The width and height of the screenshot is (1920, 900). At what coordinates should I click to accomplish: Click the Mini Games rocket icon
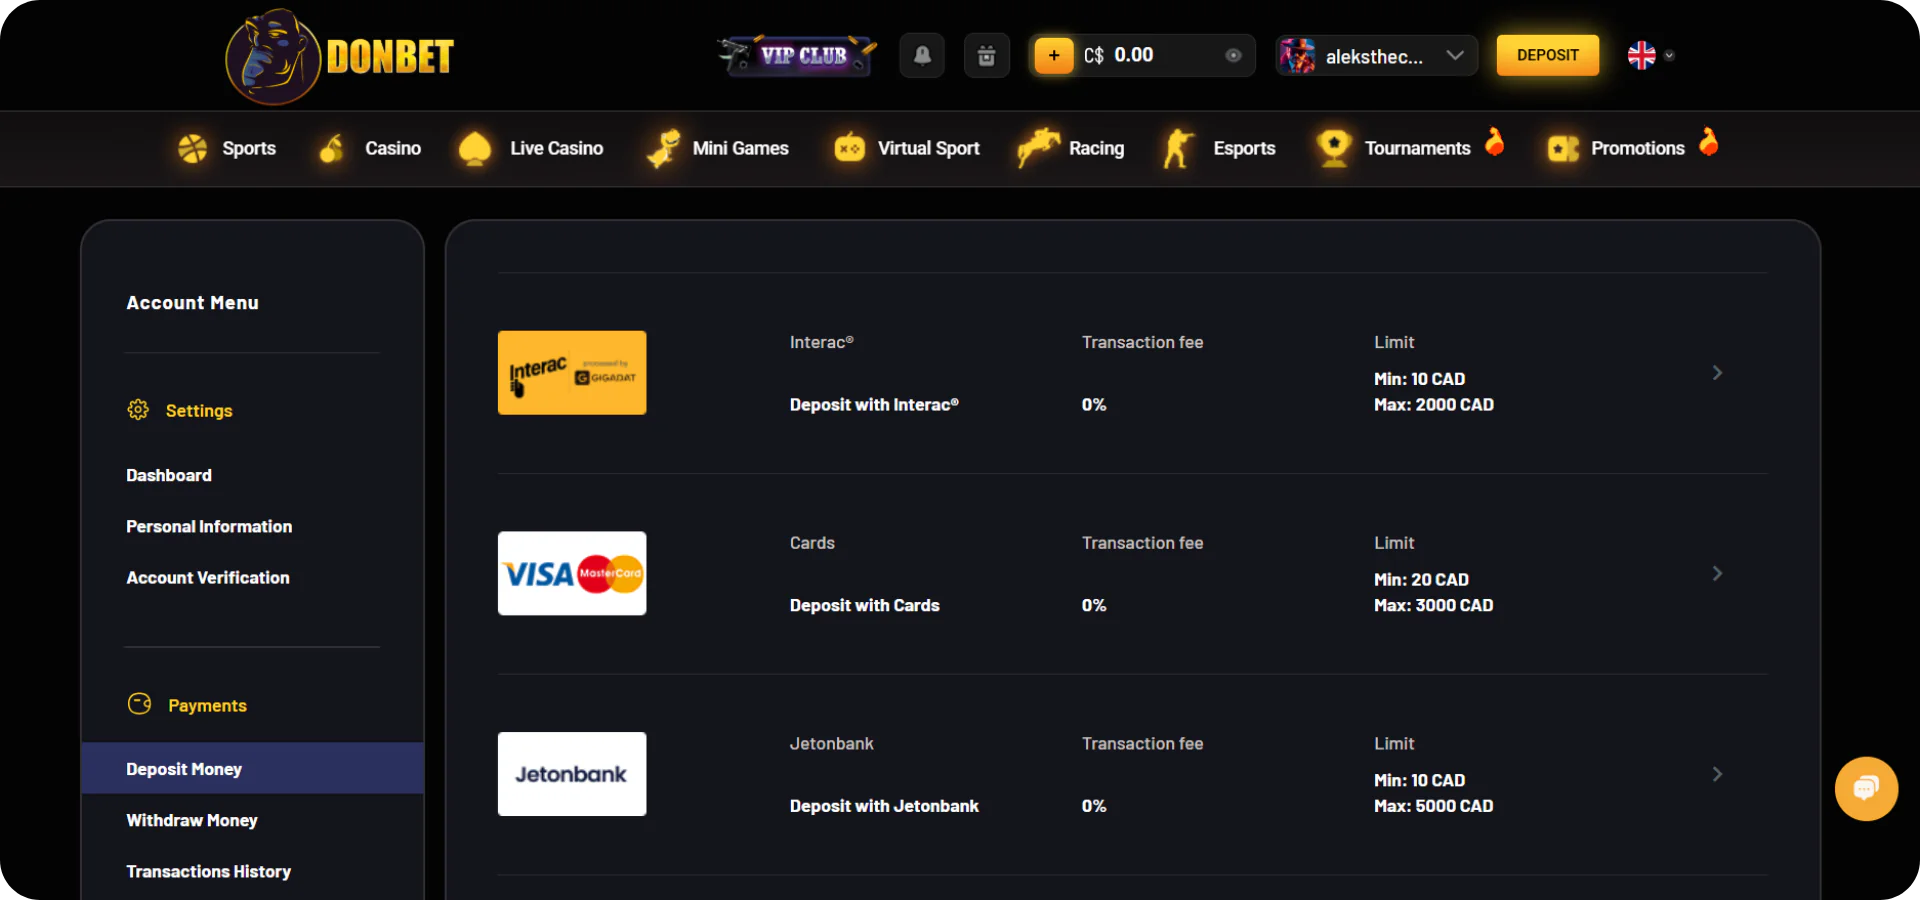(663, 148)
